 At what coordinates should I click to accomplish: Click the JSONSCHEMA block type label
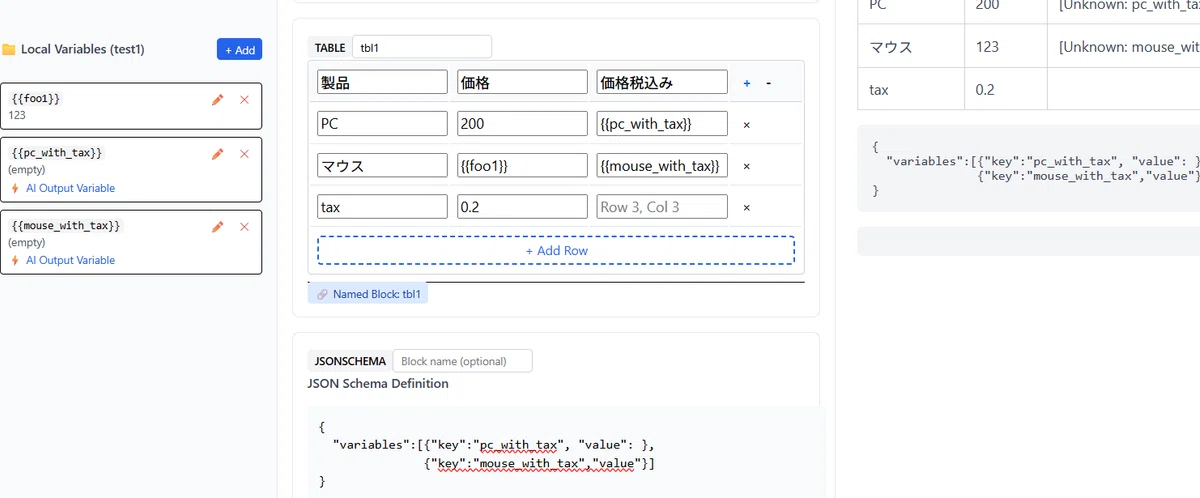coord(350,361)
